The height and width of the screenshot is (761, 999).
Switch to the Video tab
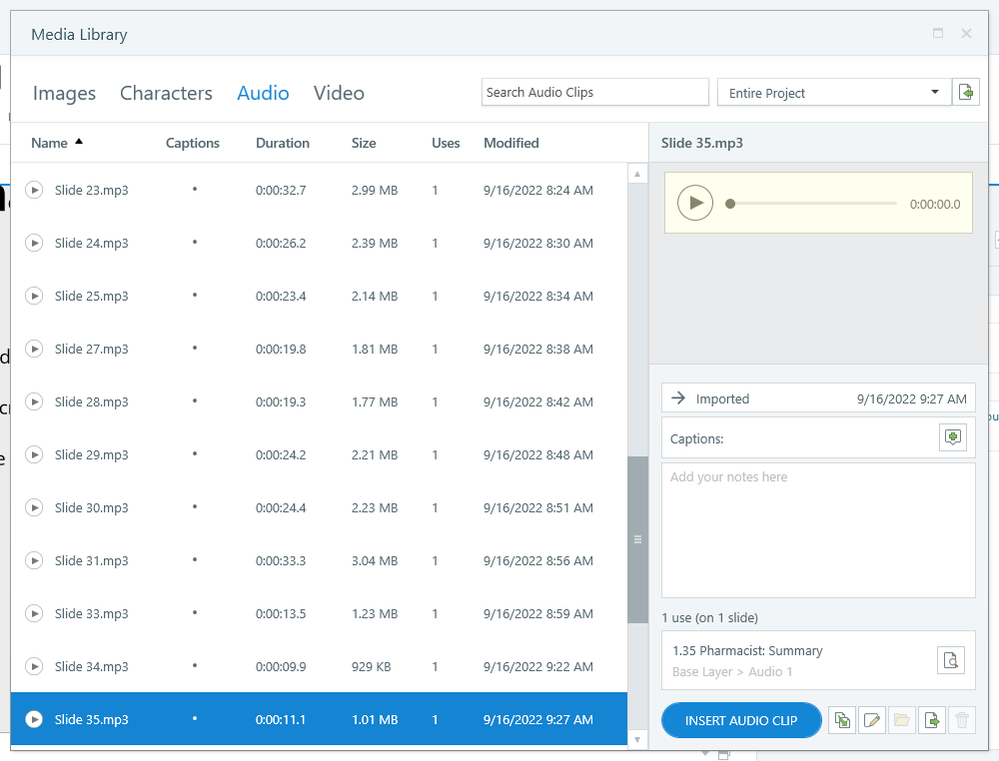pyautogui.click(x=339, y=93)
